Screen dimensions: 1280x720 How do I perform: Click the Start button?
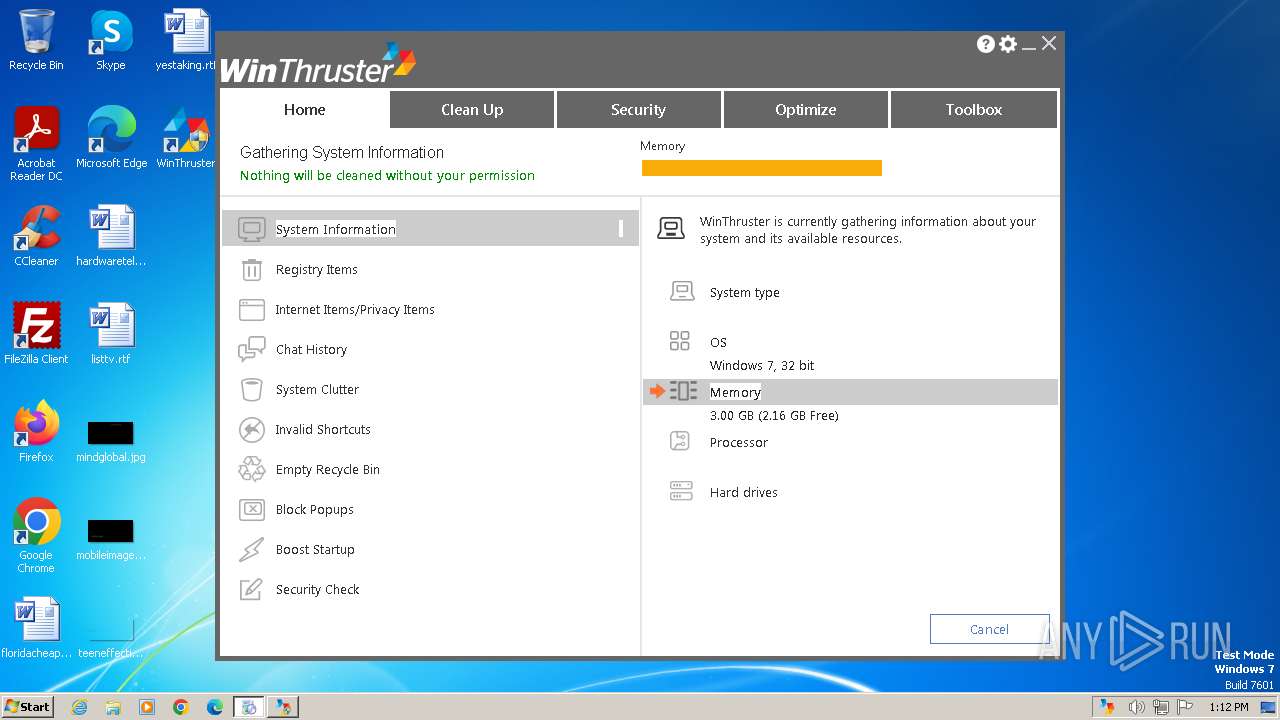point(28,706)
